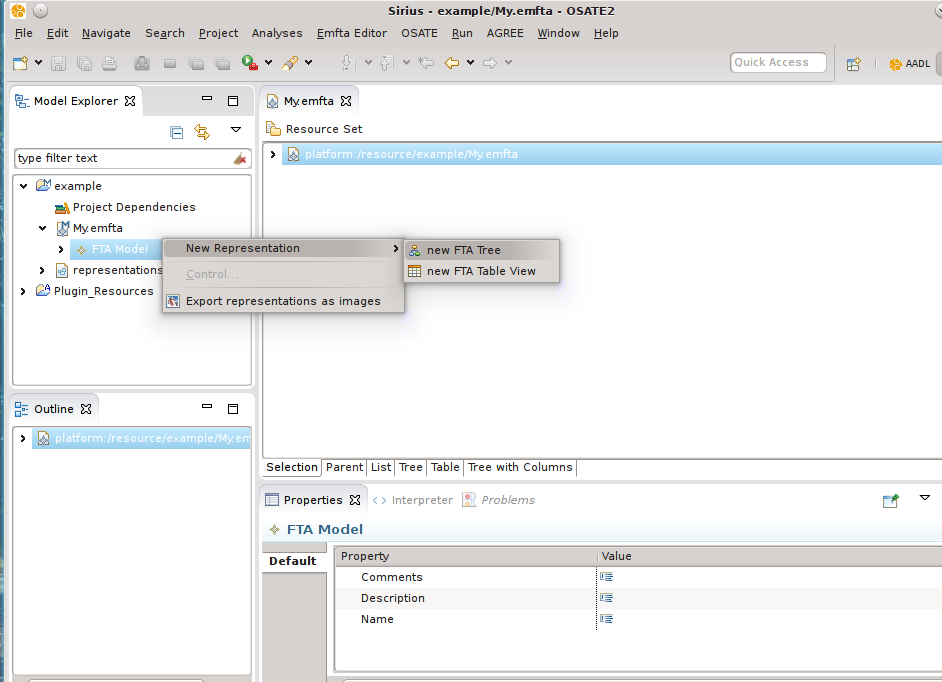Click the Forward navigation arrow icon
This screenshot has width=942, height=682.
point(490,62)
